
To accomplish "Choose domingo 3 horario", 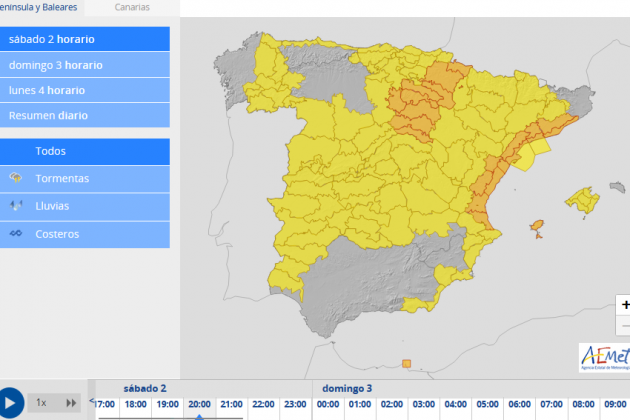I will (x=85, y=65).
